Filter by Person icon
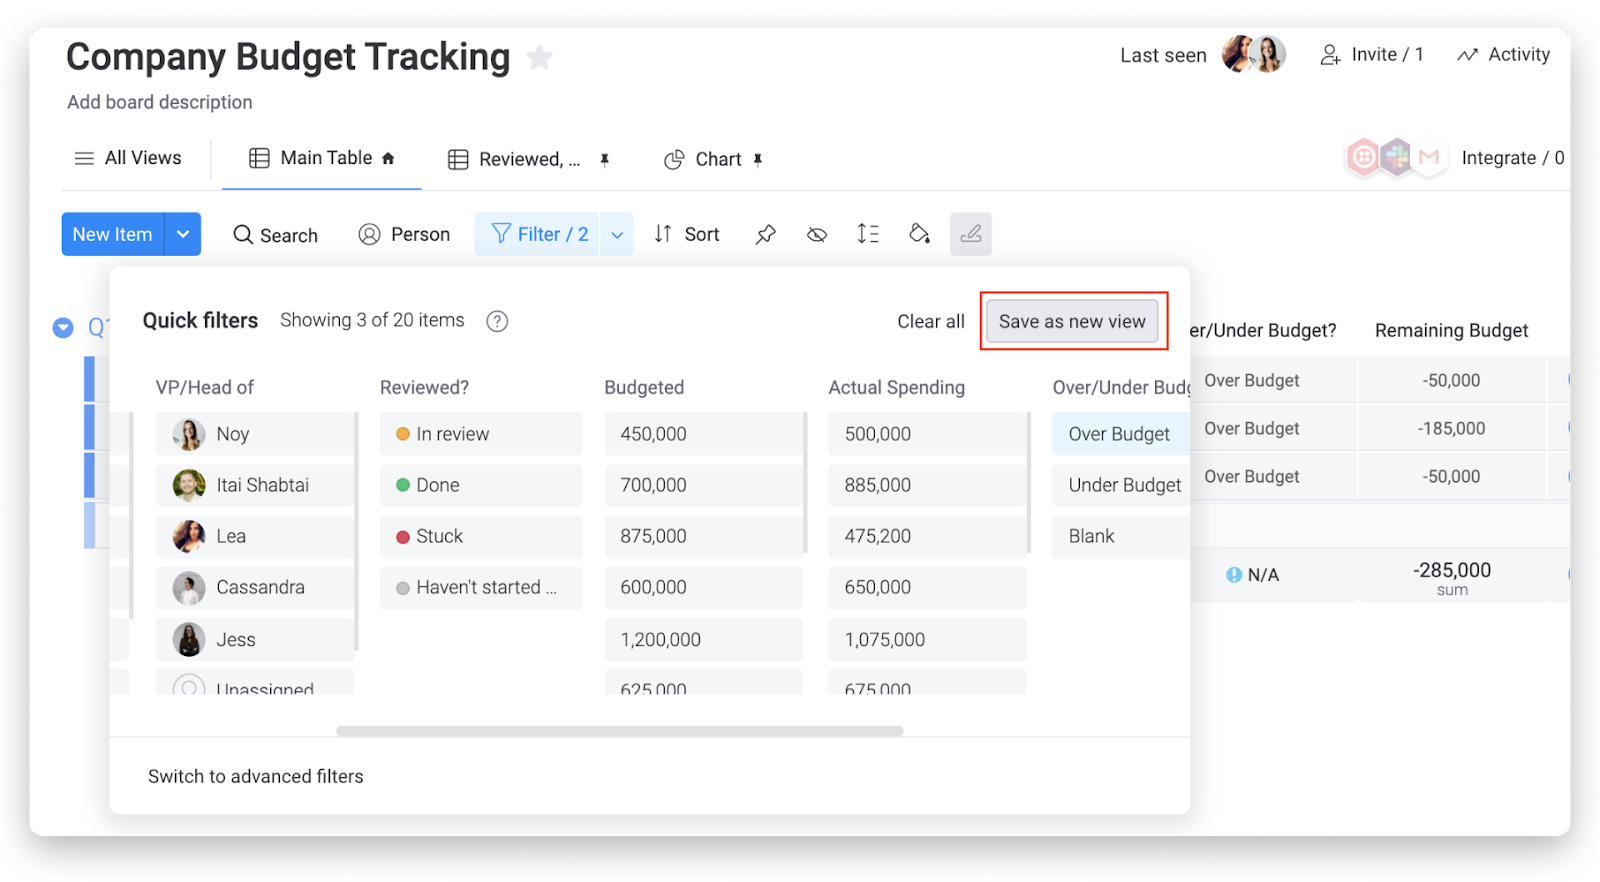Viewport: 1600px width, 882px height. point(404,235)
